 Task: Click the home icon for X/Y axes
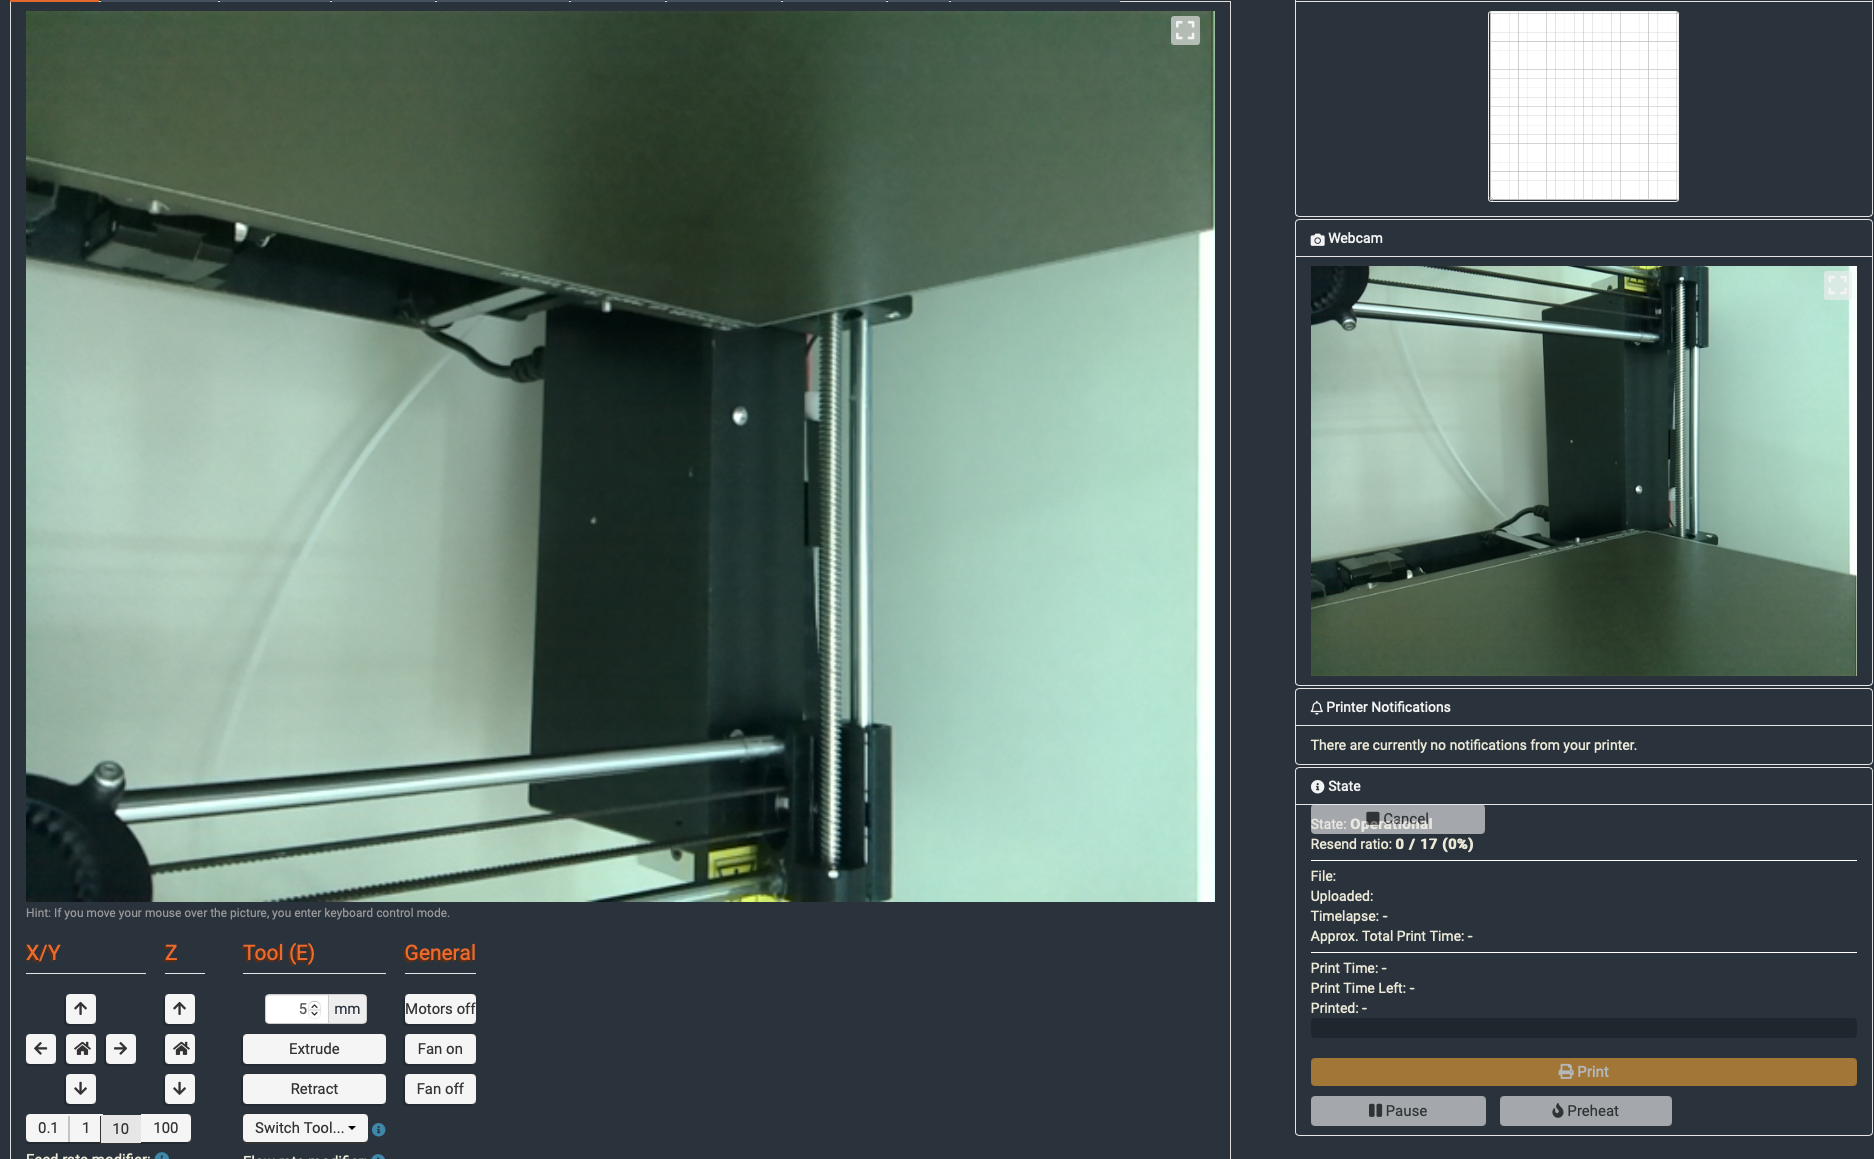[x=82, y=1048]
